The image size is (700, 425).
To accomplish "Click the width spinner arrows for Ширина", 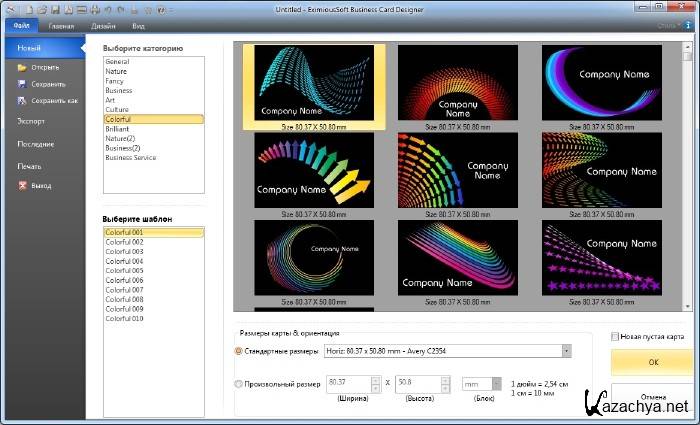I will point(377,383).
